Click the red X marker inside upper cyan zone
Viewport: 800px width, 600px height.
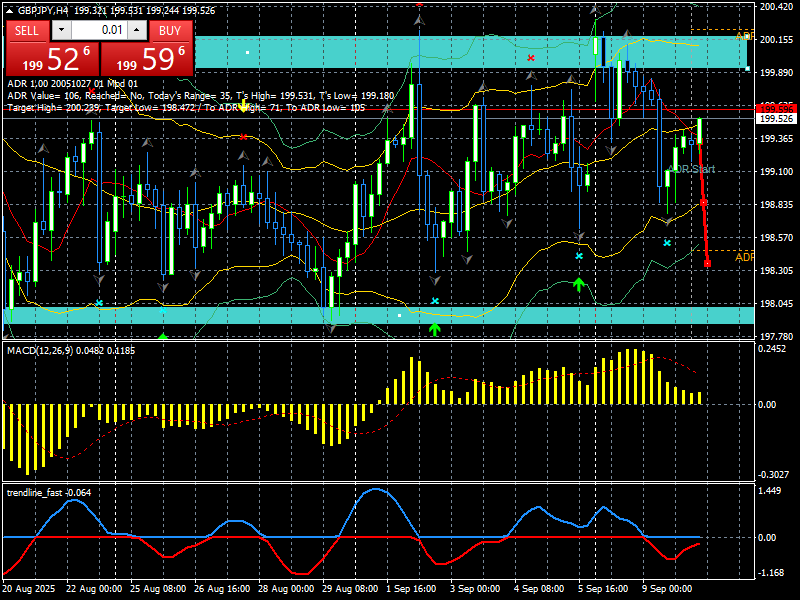531,58
